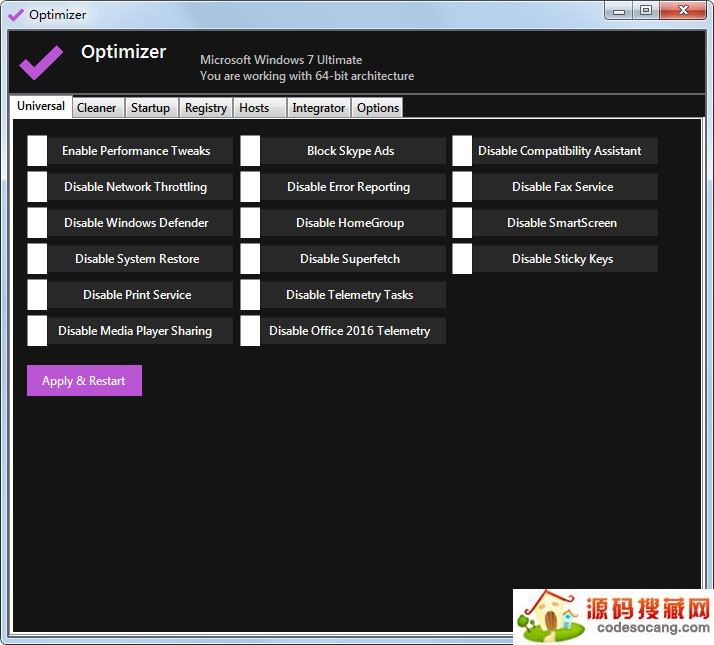Screen dimensions: 714x645
Task: Open the Registry tab
Action: 206,108
